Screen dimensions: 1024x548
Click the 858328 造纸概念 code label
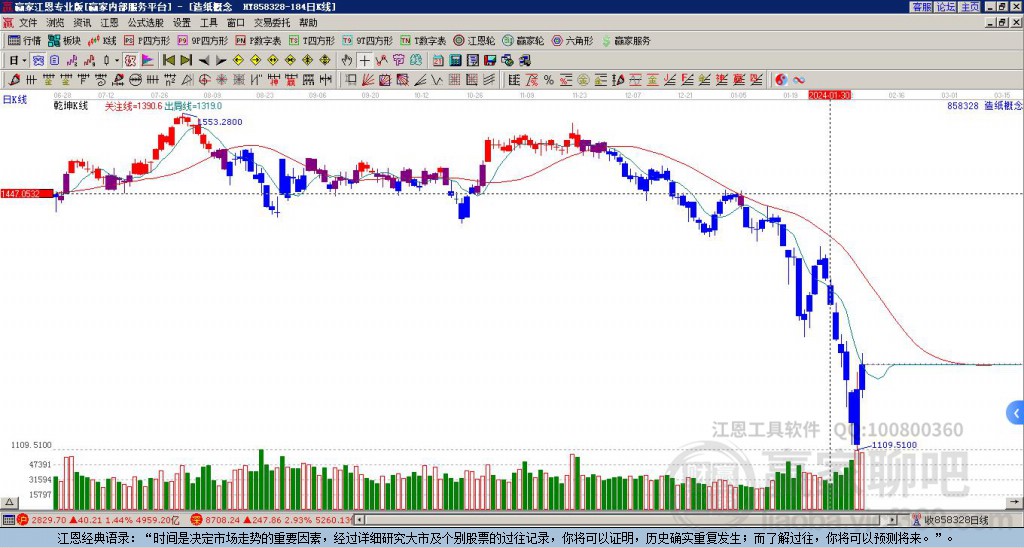[x=985, y=105]
